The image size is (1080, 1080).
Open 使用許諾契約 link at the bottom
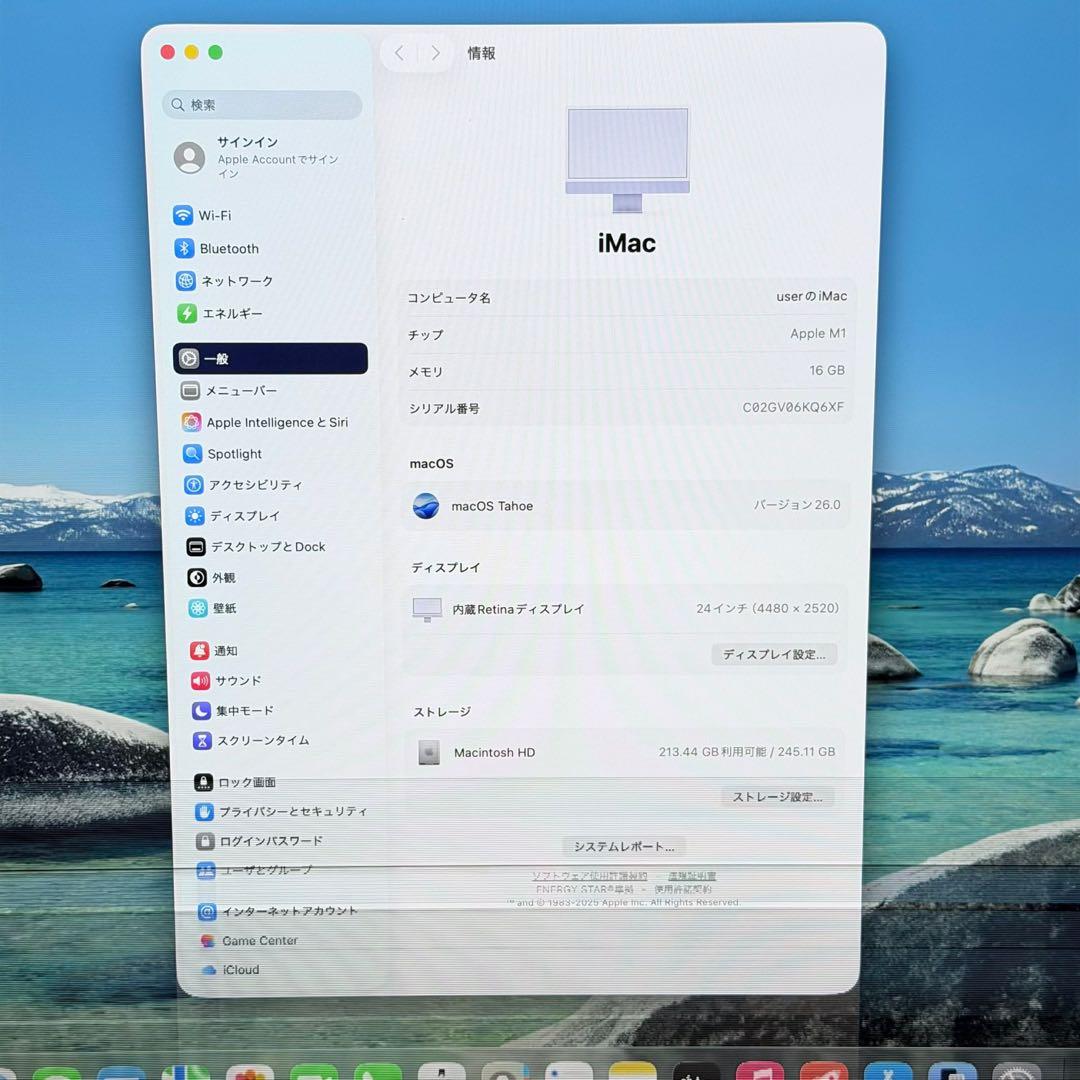tap(683, 889)
